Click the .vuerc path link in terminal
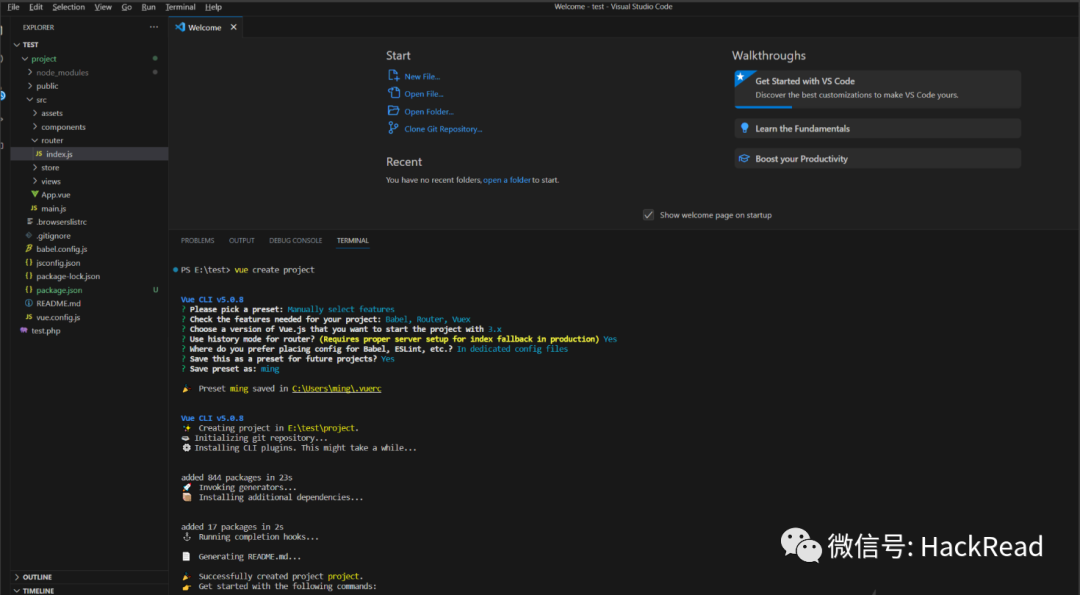1080x595 pixels. point(337,388)
